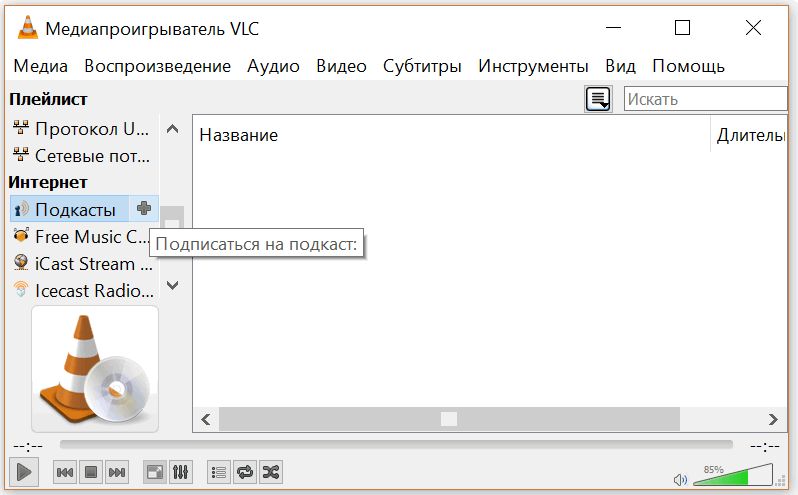This screenshot has width=798, height=495.
Task: Adjust volume slider at 85%
Action: click(x=733, y=475)
